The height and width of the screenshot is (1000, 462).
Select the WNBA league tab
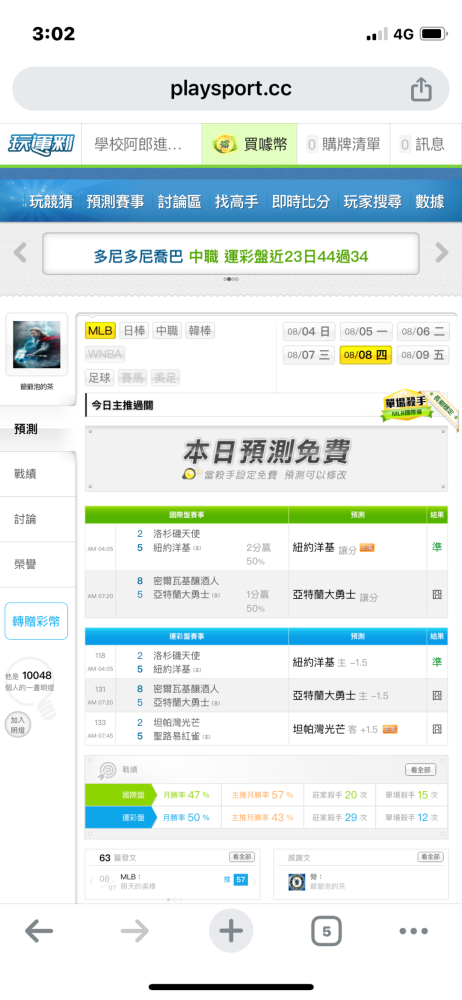(x=105, y=354)
